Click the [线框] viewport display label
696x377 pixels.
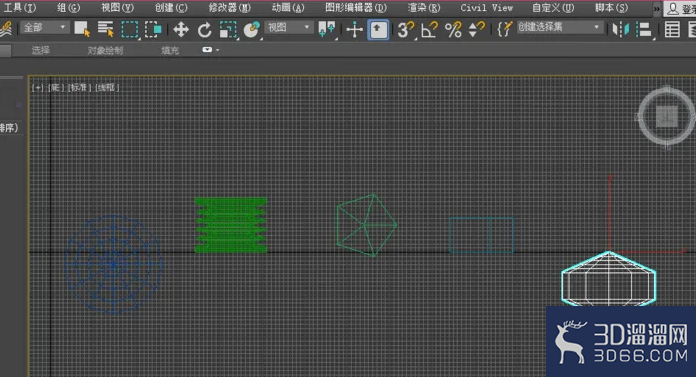pyautogui.click(x=107, y=87)
